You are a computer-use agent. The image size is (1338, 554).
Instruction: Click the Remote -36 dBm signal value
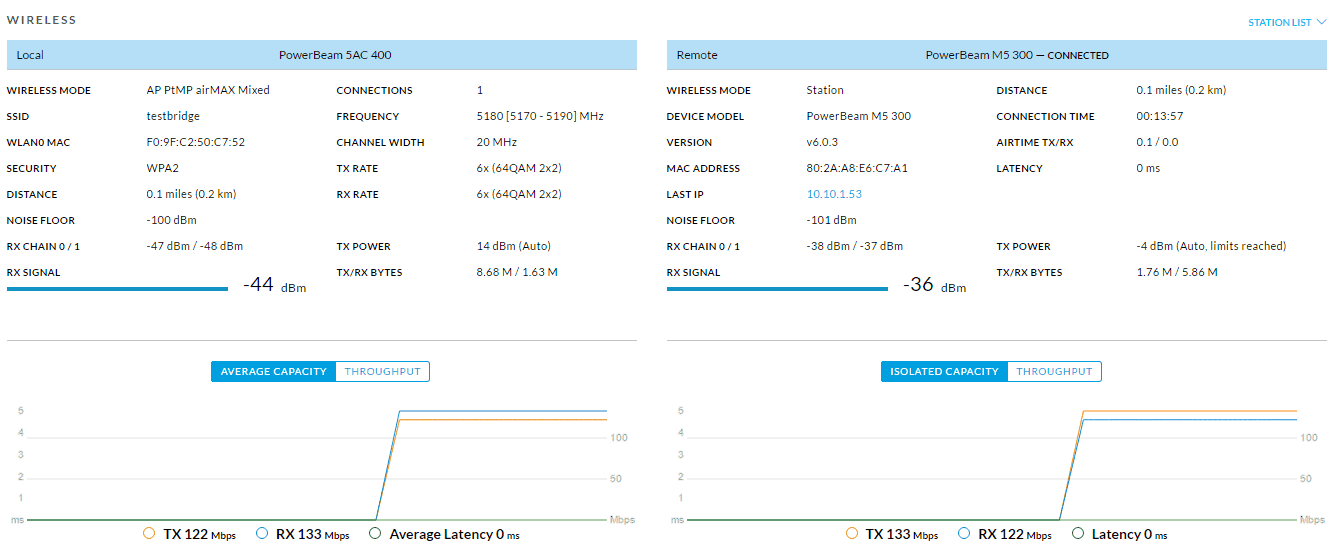pyautogui.click(x=934, y=286)
